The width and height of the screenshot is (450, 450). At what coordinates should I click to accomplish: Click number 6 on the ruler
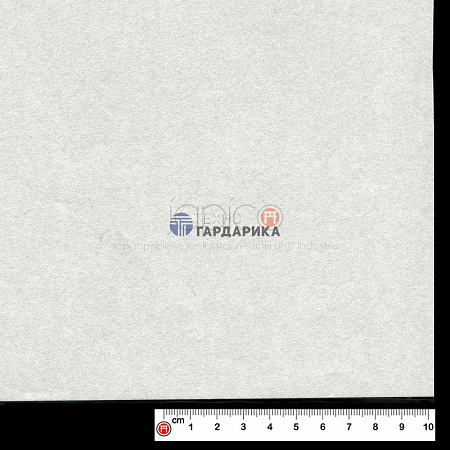tap(323, 427)
